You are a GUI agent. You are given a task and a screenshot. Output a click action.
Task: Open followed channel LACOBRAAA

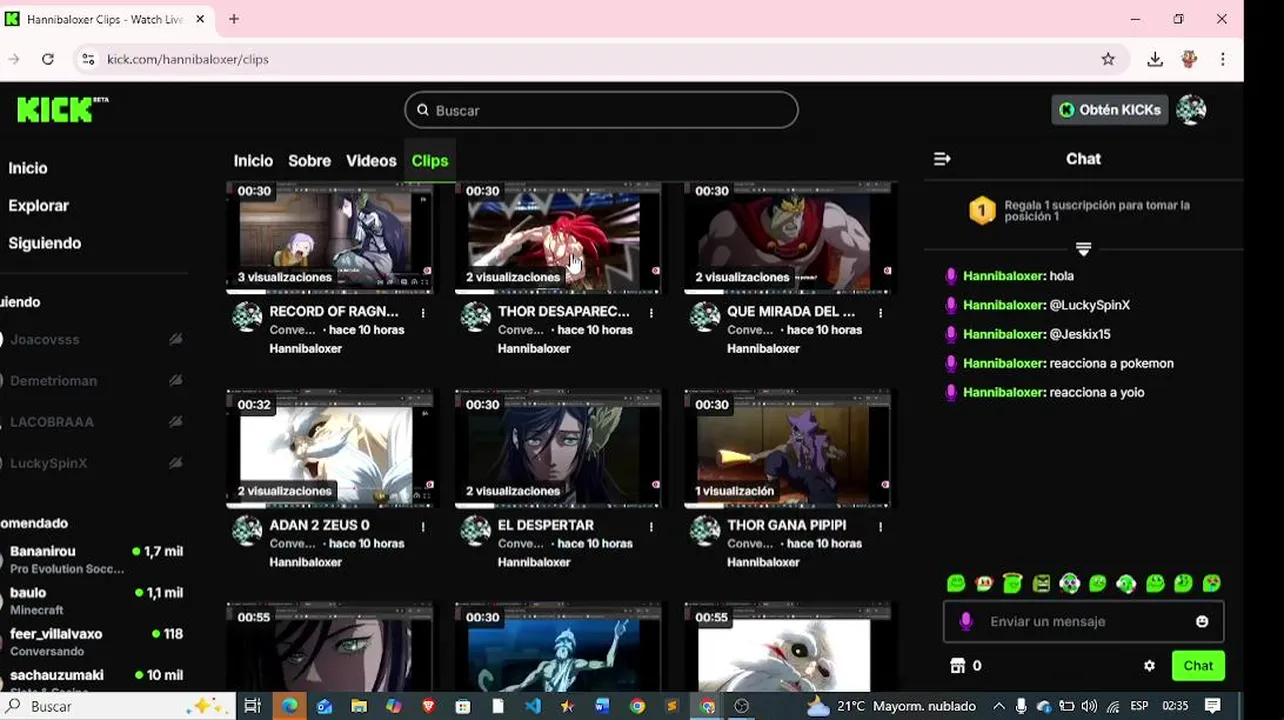click(x=95, y=422)
